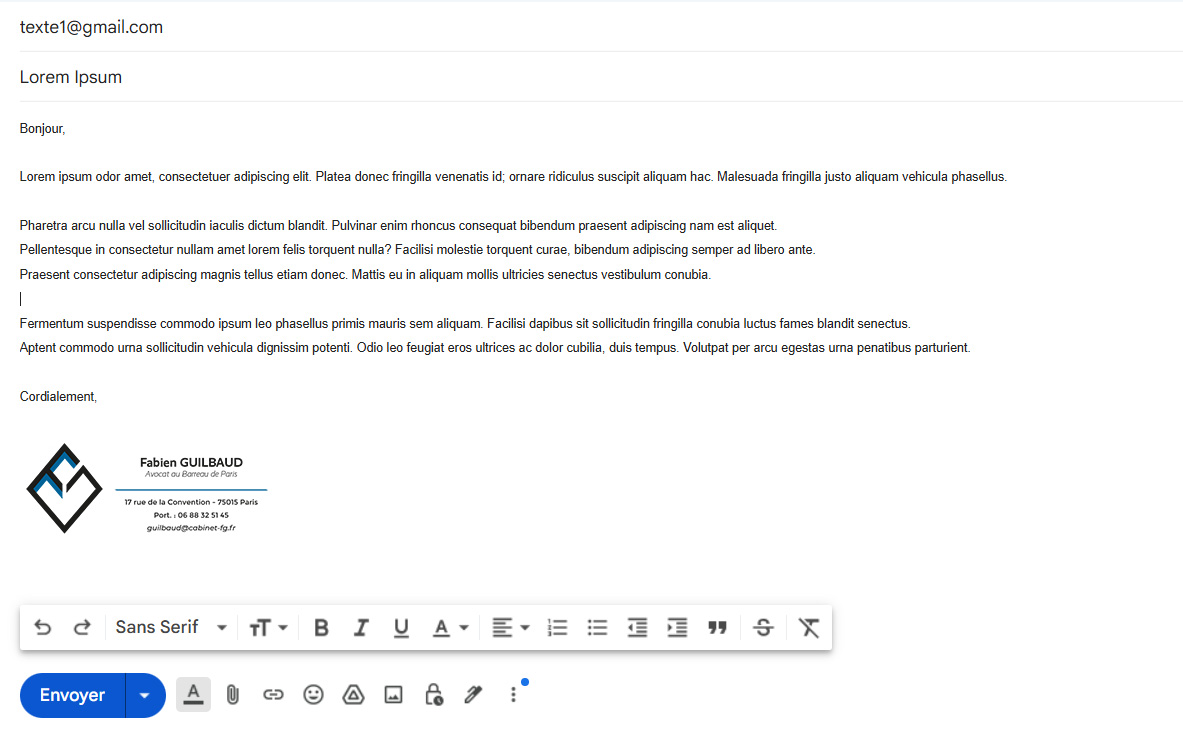Apply blockquote formatting
The height and width of the screenshot is (733, 1183).
pos(717,628)
